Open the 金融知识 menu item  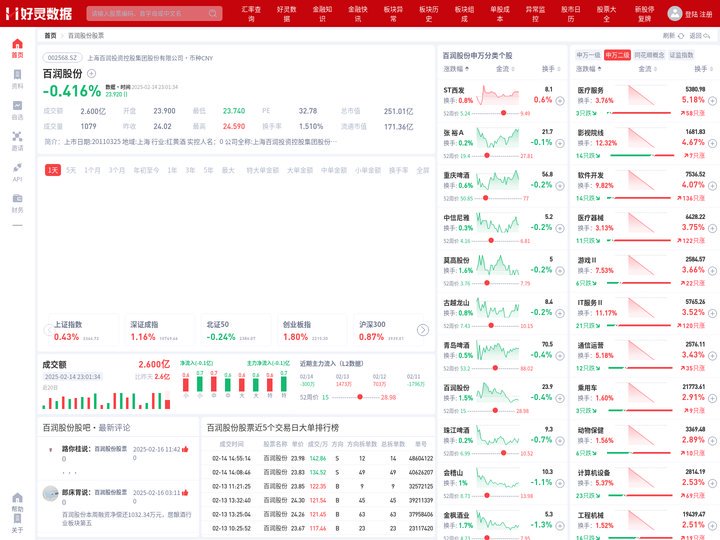point(322,14)
